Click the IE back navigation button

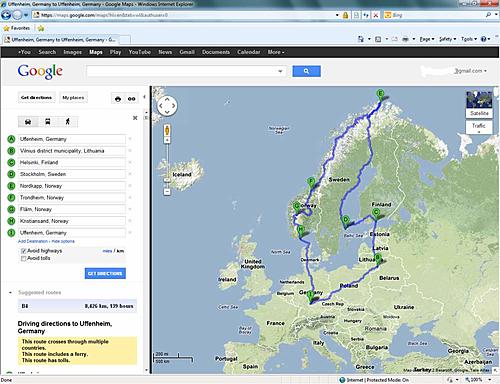6,15
